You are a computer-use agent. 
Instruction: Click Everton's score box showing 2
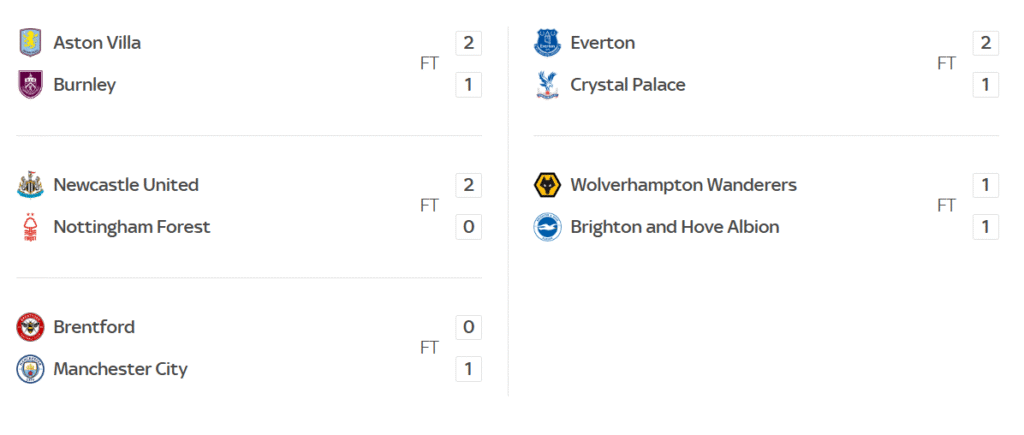click(x=985, y=43)
